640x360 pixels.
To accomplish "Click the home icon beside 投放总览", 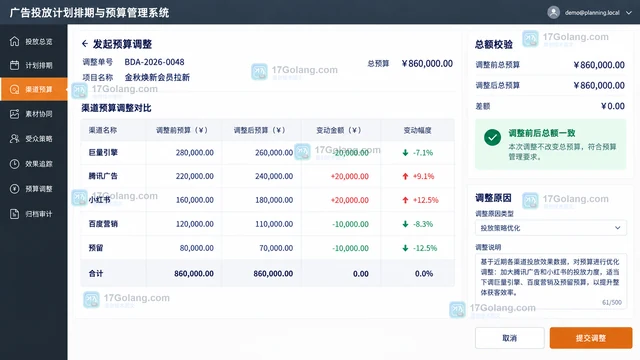I will pos(14,41).
